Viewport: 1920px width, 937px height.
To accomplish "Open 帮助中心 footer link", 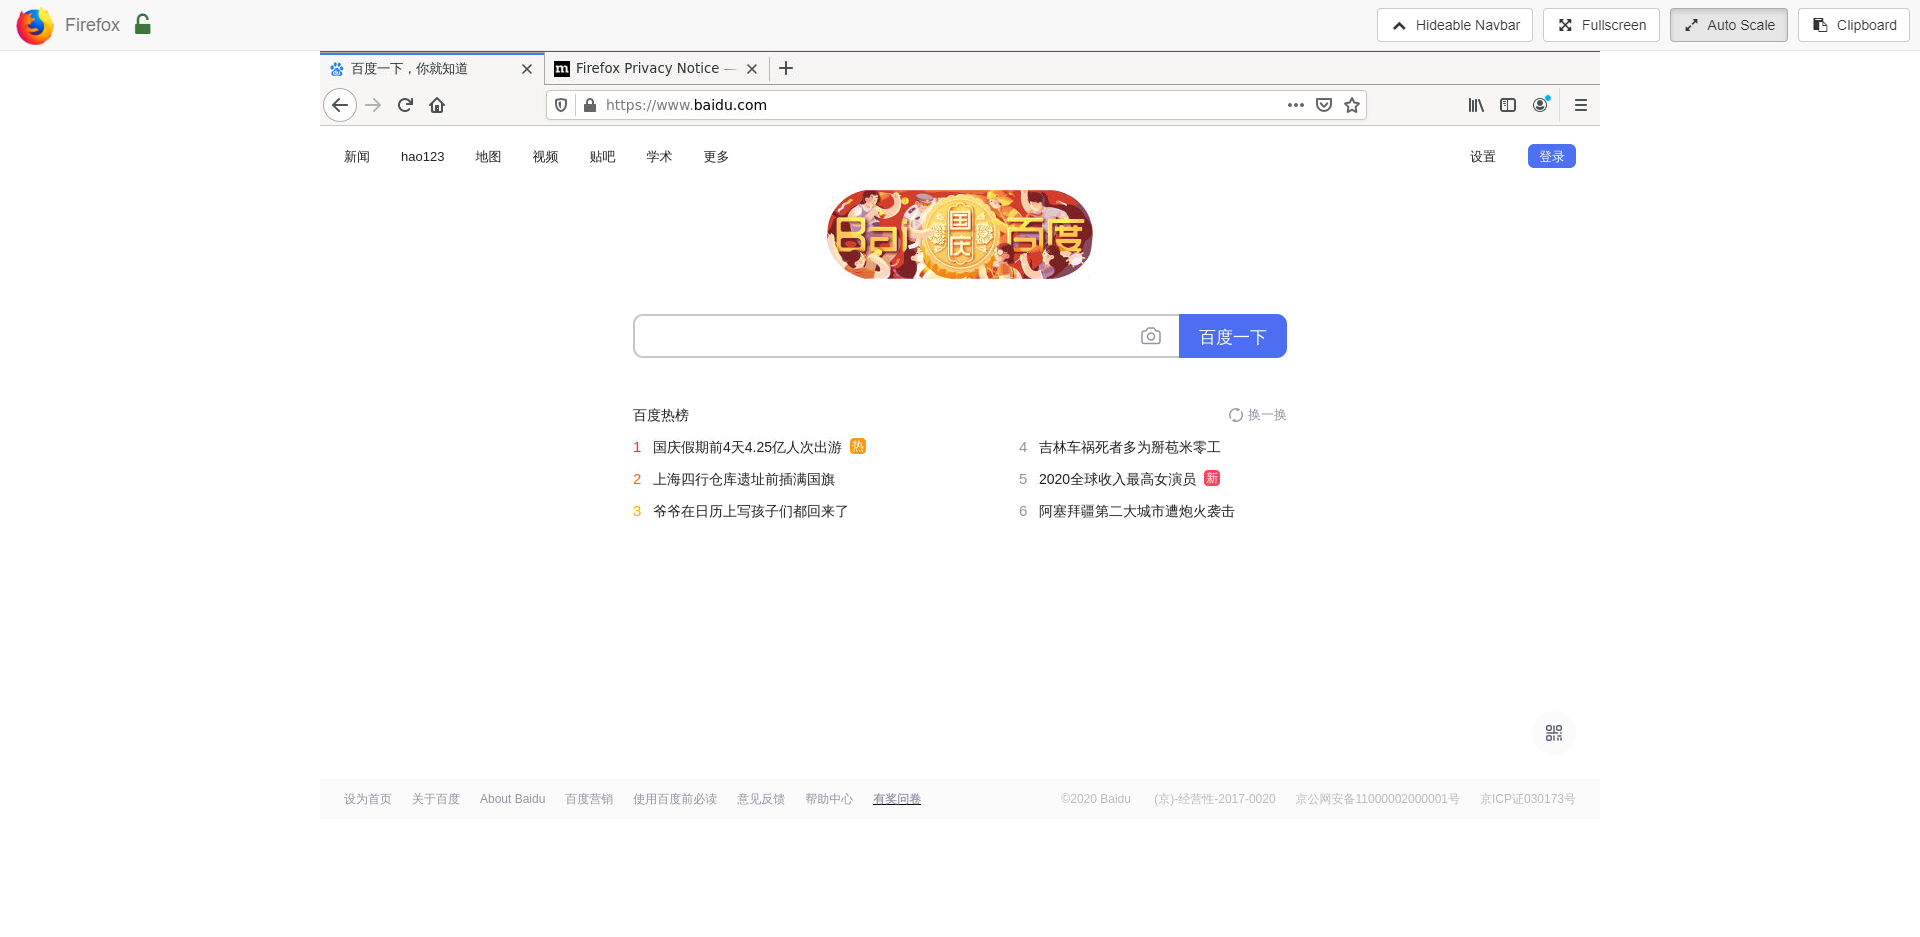I will [829, 799].
